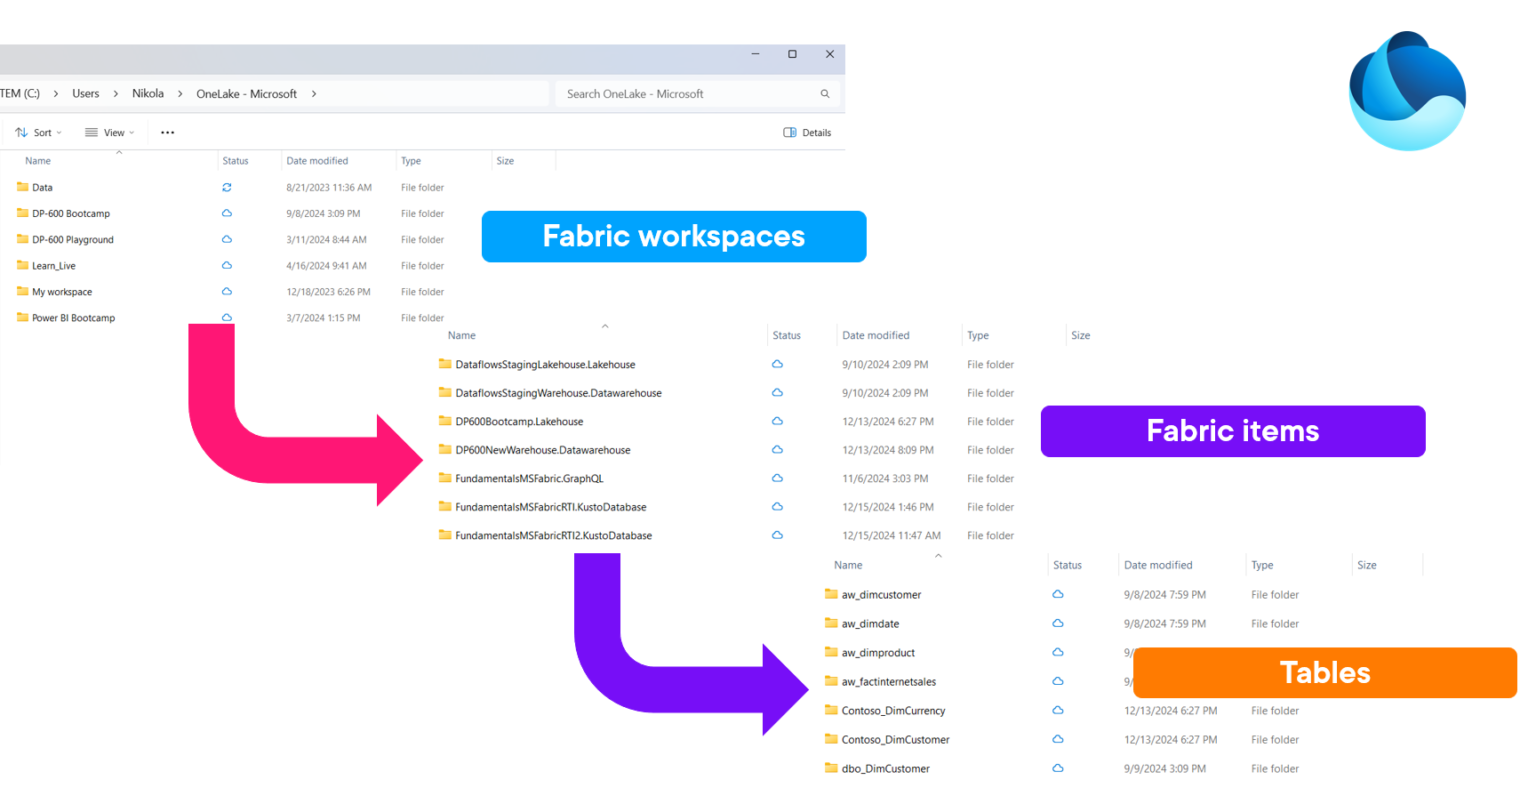
Task: Click the sync status icon next to Data folder
Action: tap(226, 187)
